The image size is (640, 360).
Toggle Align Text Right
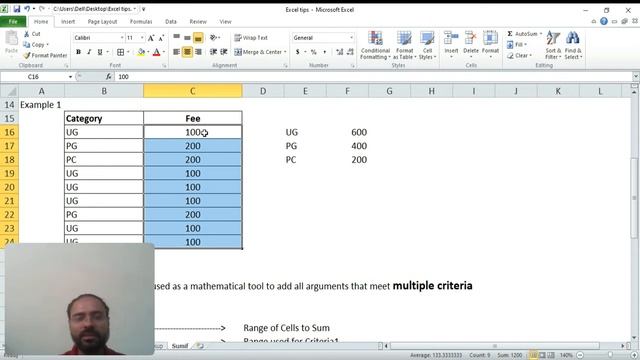coord(198,52)
